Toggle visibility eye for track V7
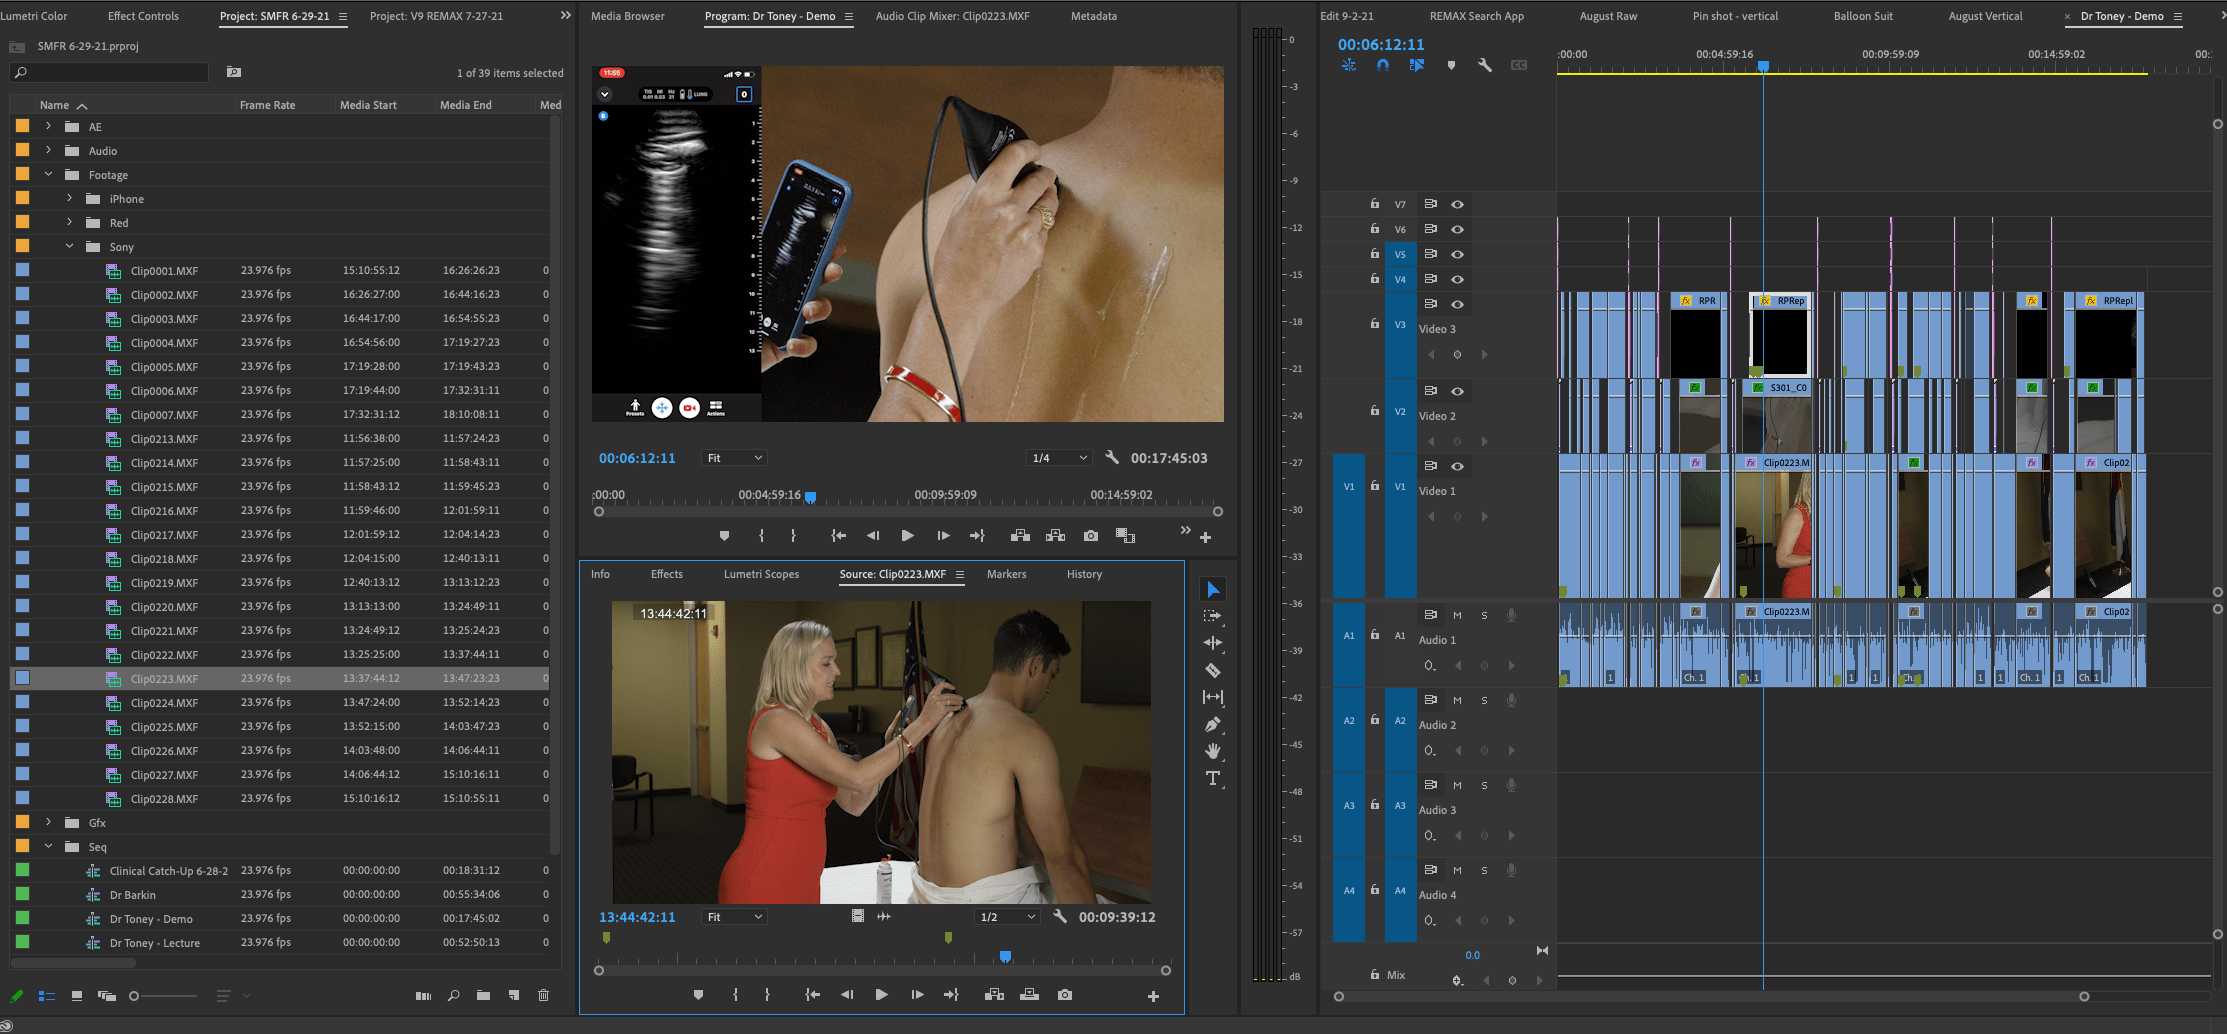This screenshot has width=2227, height=1034. pos(1457,204)
